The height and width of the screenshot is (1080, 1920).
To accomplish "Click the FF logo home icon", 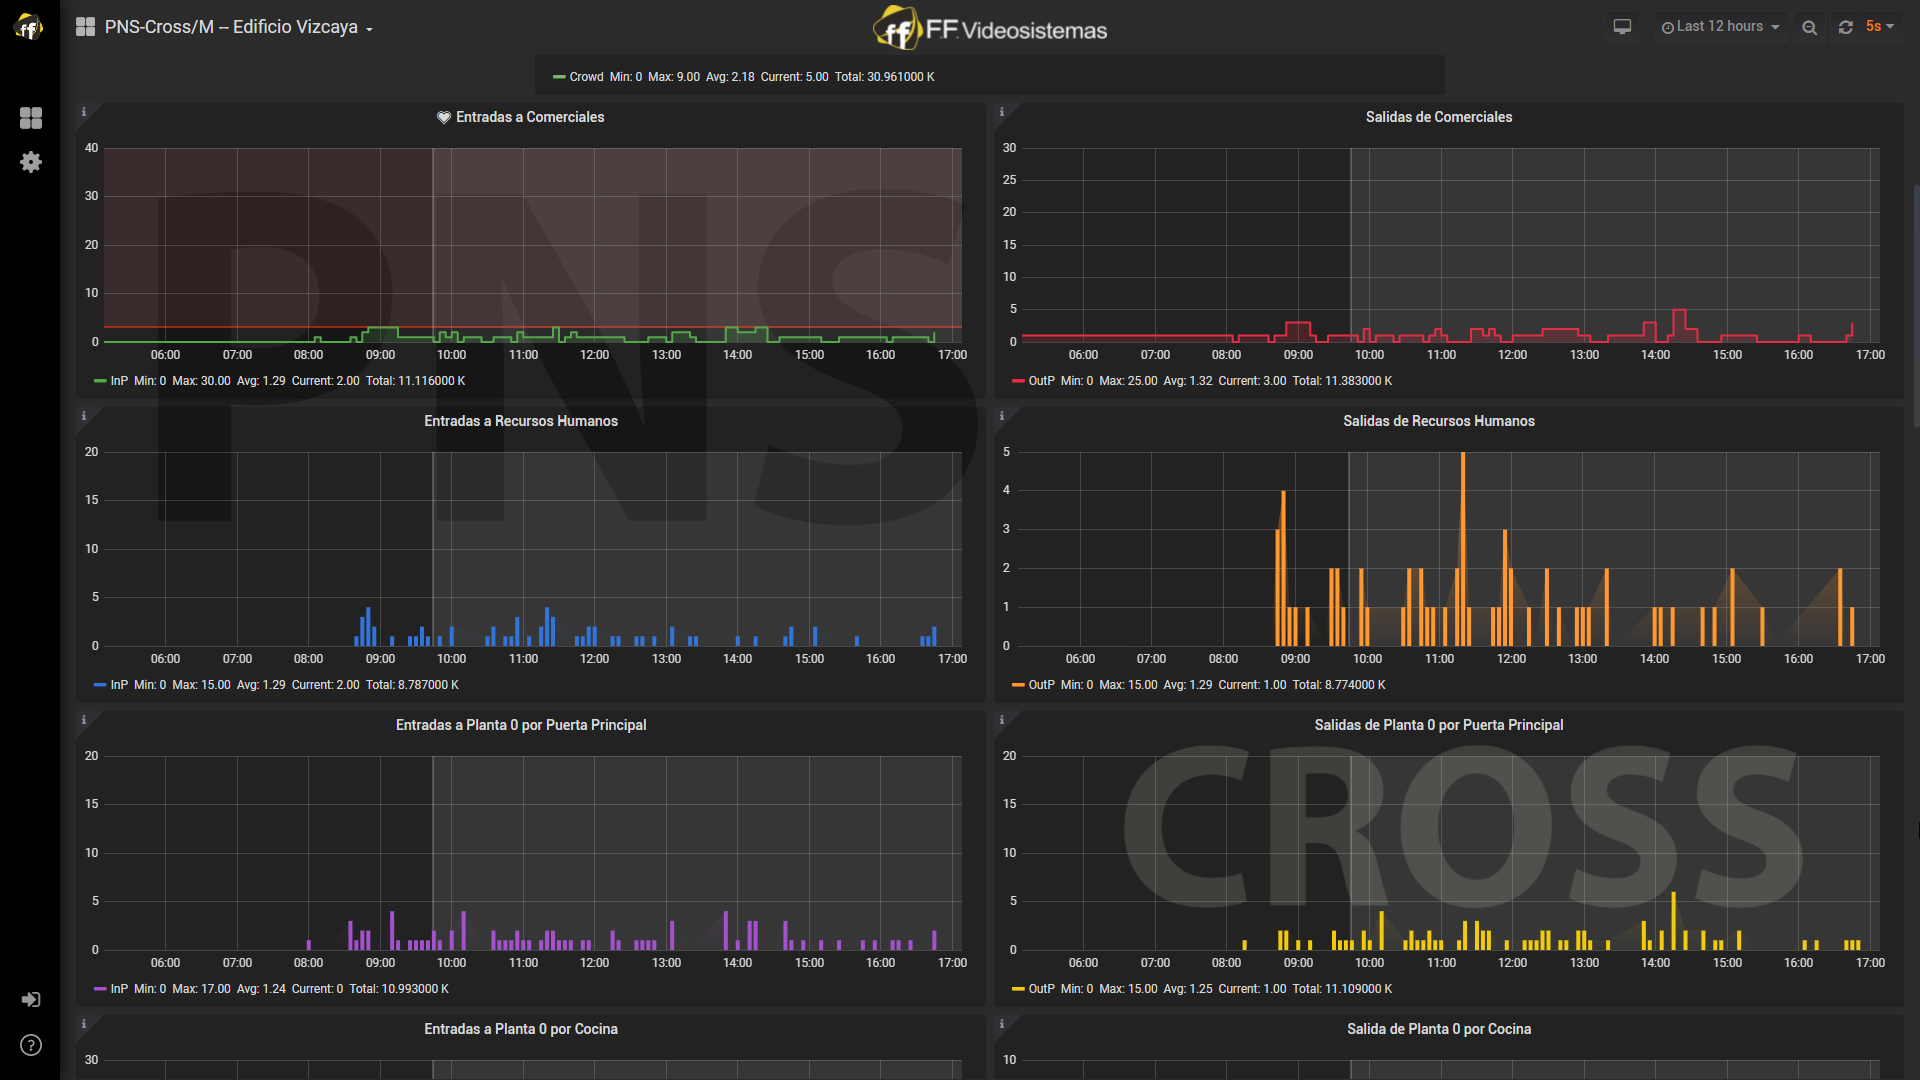I will tap(29, 27).
